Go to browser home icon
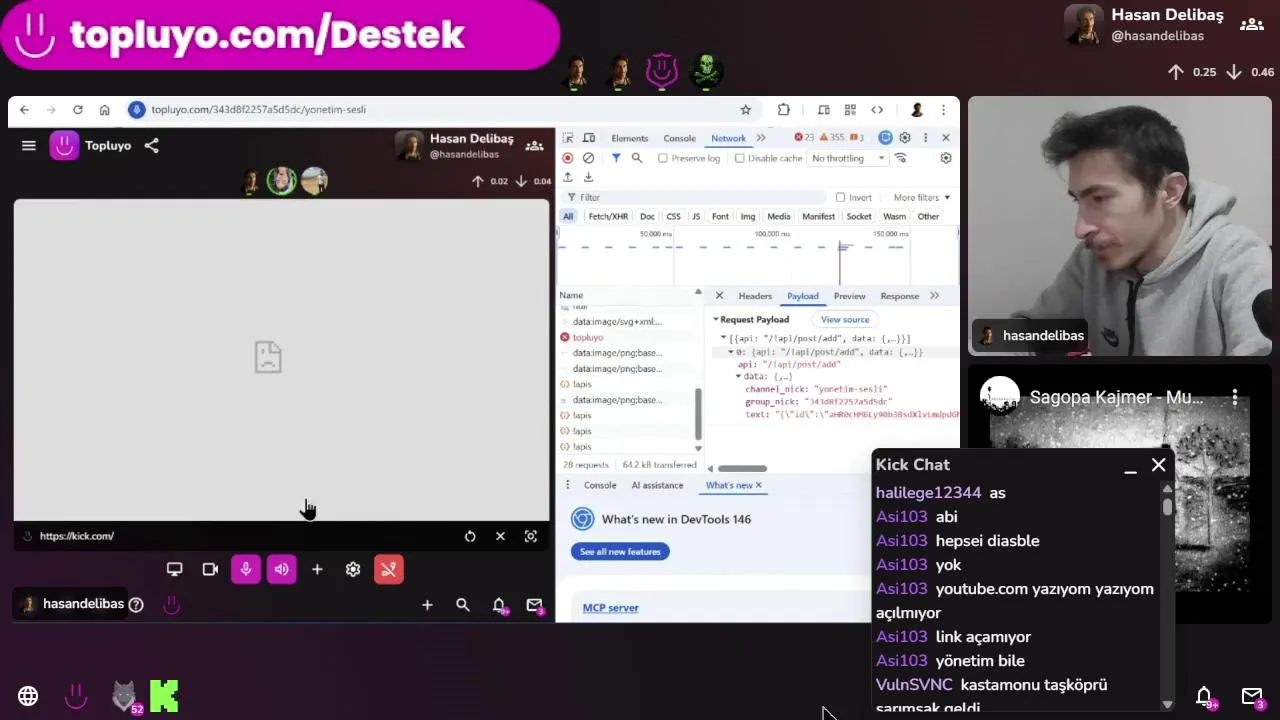The image size is (1280, 720). pos(105,110)
